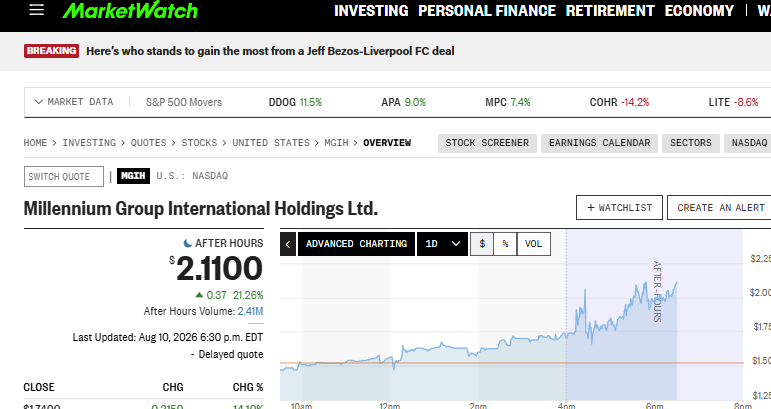Image resolution: width=771 pixels, height=409 pixels.
Task: Select the Last Updated timestamp text
Action: click(x=168, y=337)
